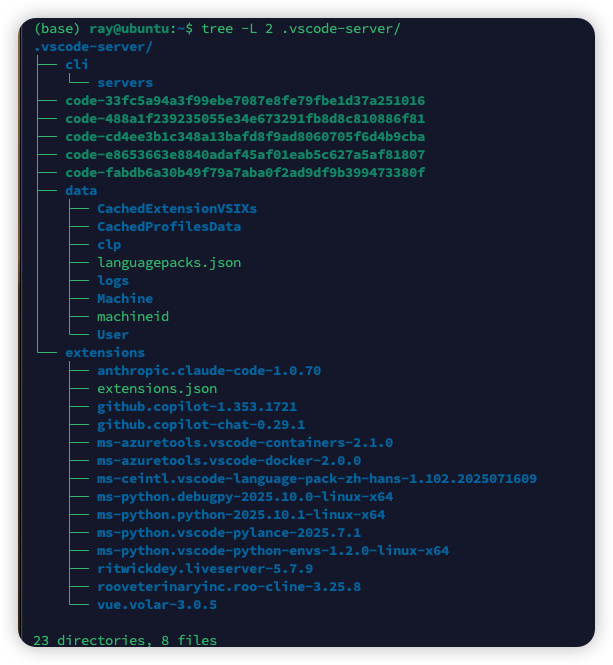Click the tree command text in the prompt
613x665 pixels.
tap(300, 29)
